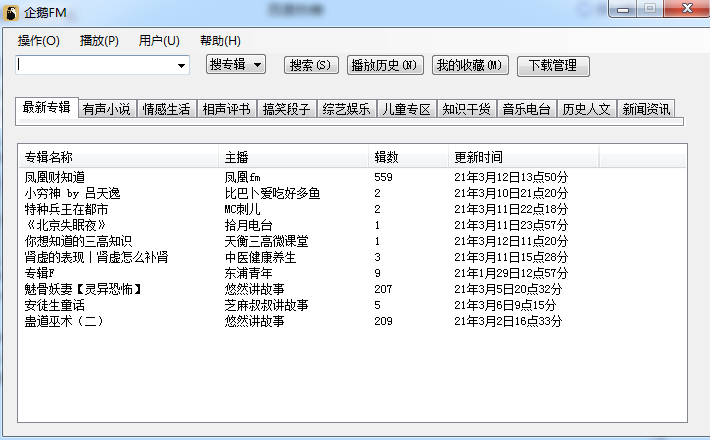This screenshot has width=710, height=440.
Task: Click the host name 东浦青年
Action: tap(249, 273)
